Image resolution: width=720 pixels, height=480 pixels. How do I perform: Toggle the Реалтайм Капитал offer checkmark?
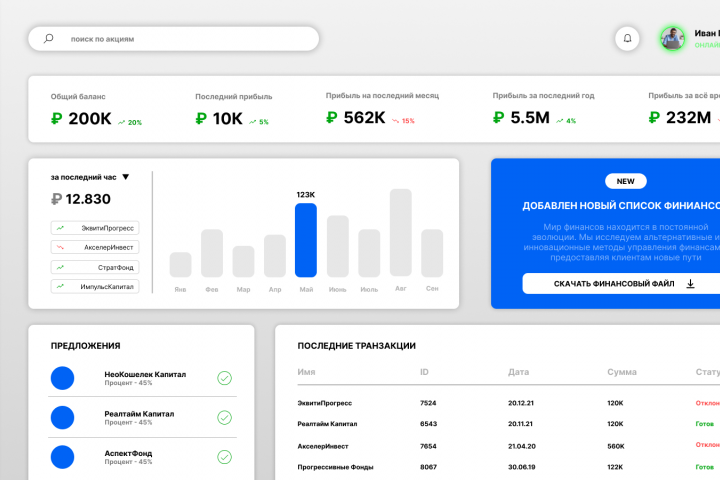225,418
